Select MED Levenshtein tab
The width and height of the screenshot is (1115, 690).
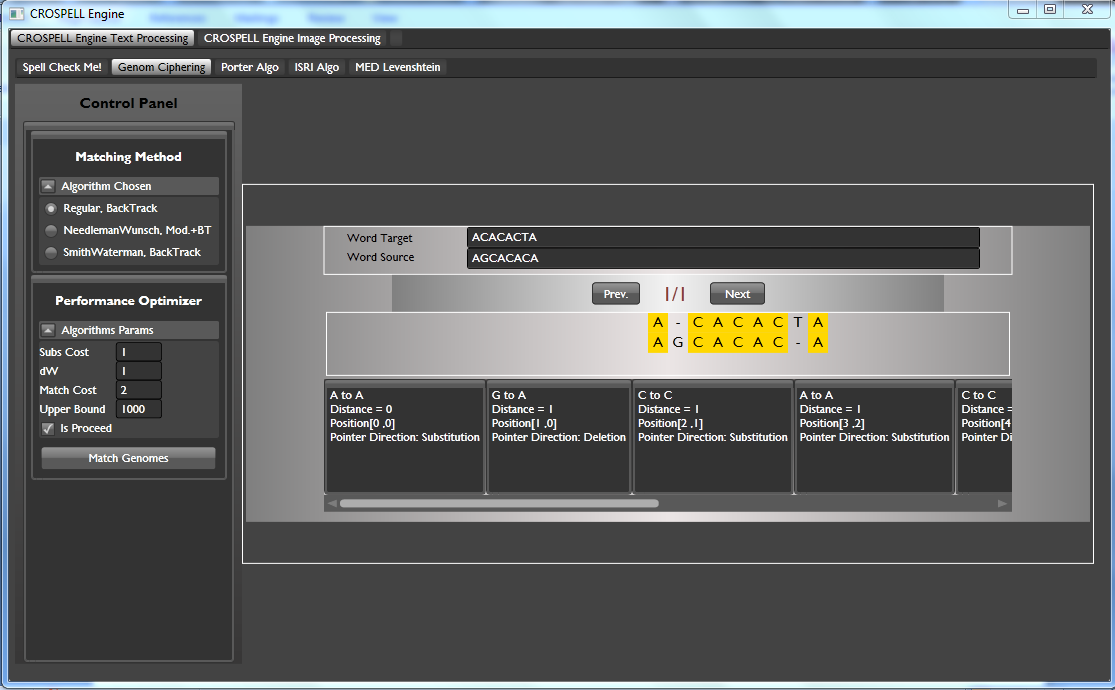point(397,67)
